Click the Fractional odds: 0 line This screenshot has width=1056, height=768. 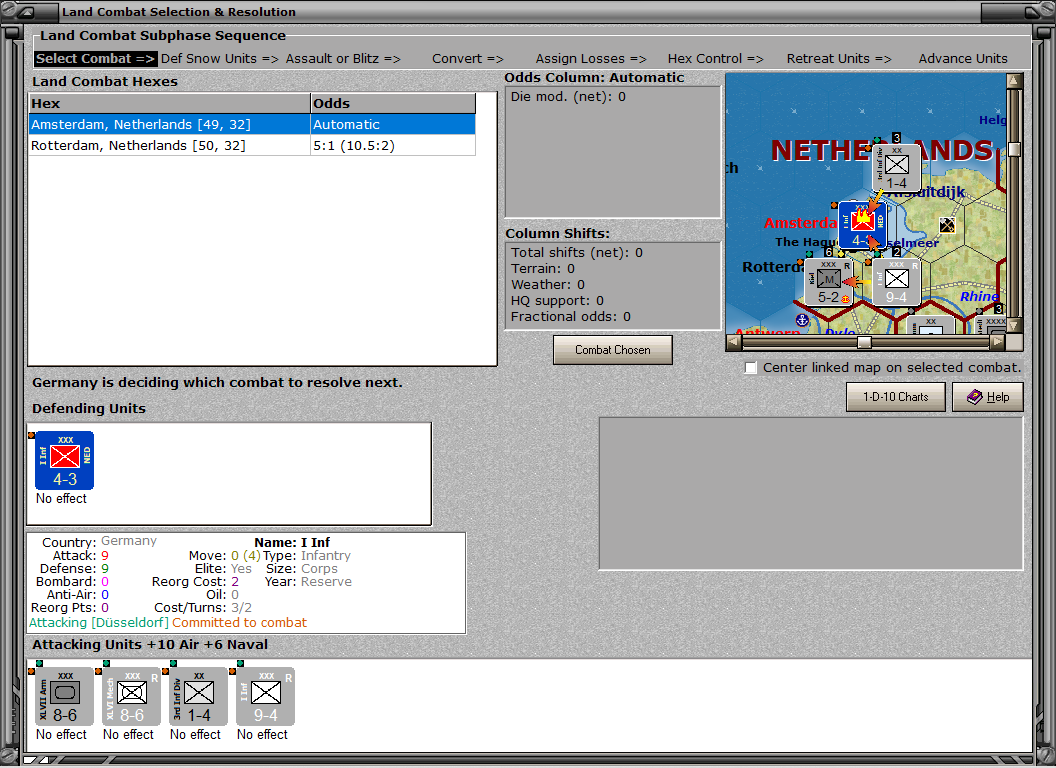pos(570,317)
